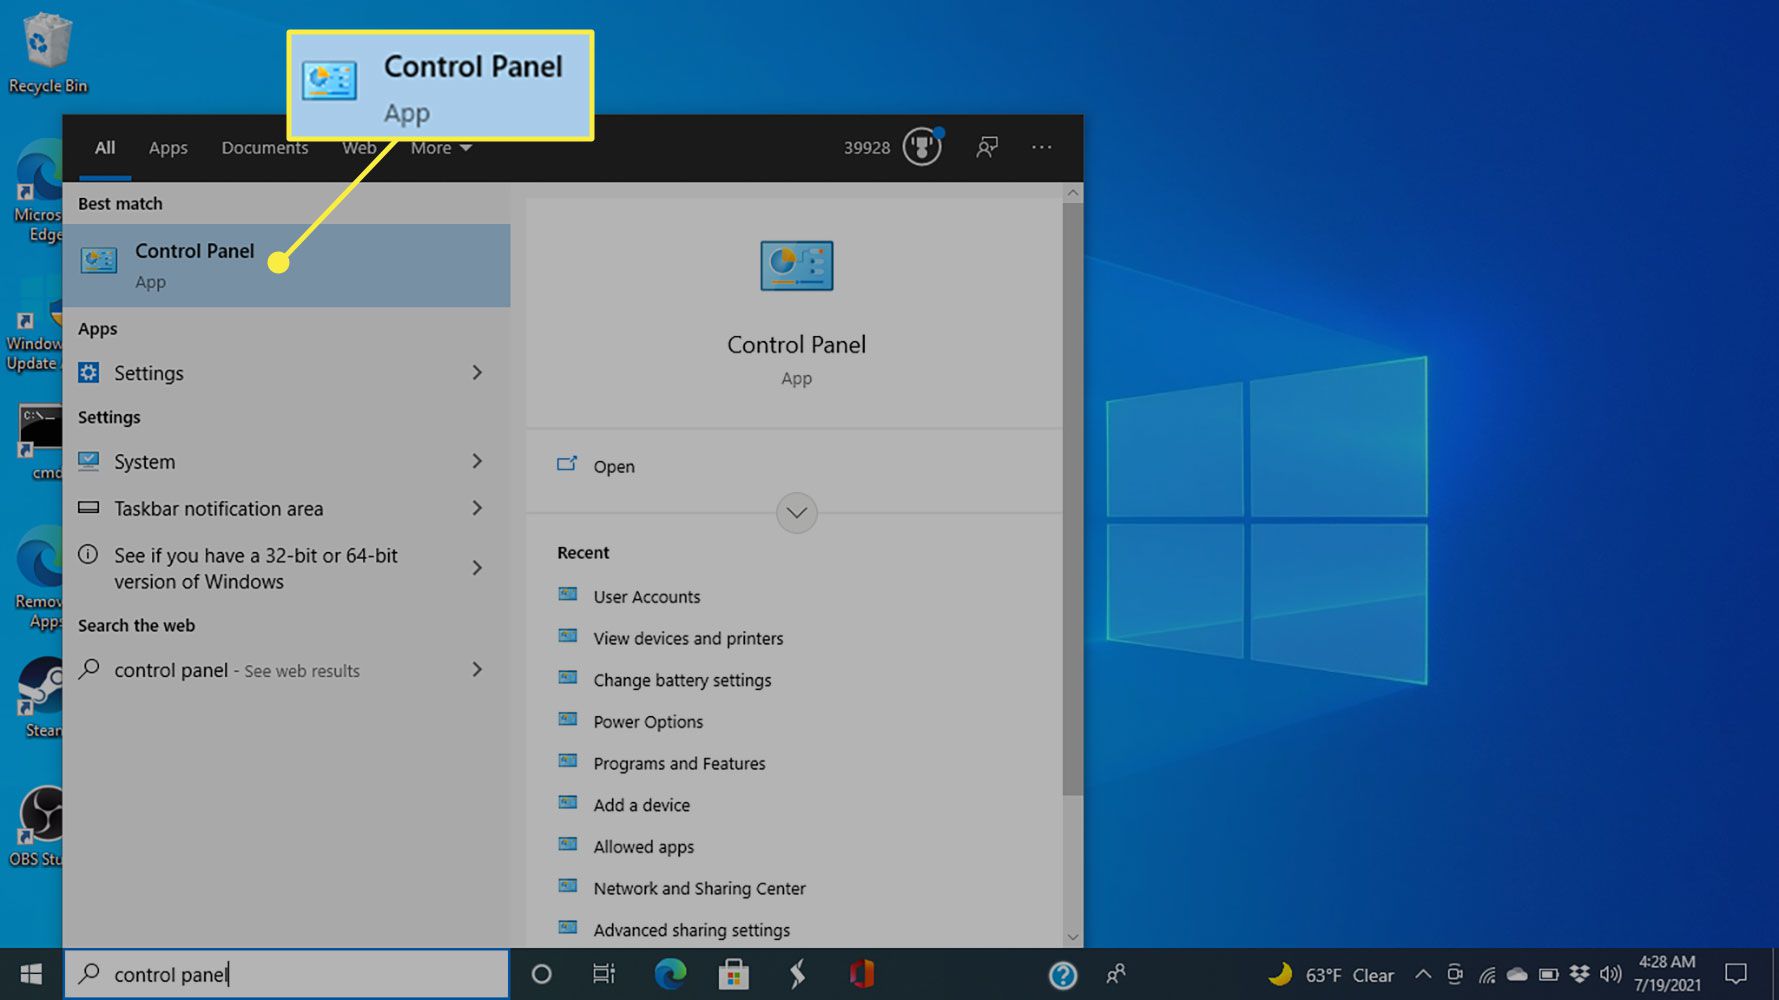The width and height of the screenshot is (1779, 1000).
Task: Click the large Control Panel icon in preview pane
Action: (x=796, y=266)
